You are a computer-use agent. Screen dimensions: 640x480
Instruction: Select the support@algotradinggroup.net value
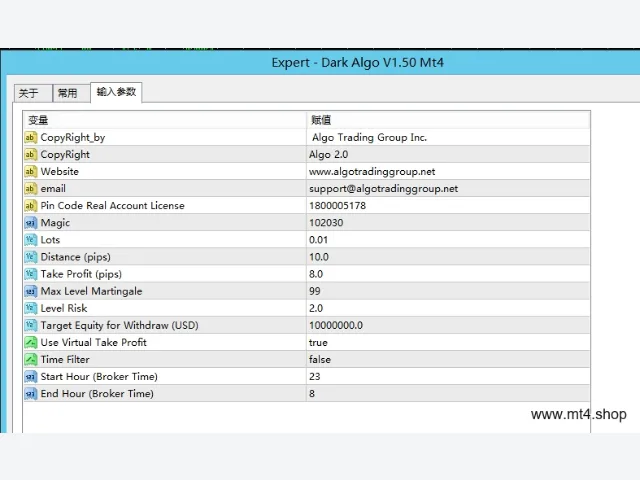click(448, 189)
